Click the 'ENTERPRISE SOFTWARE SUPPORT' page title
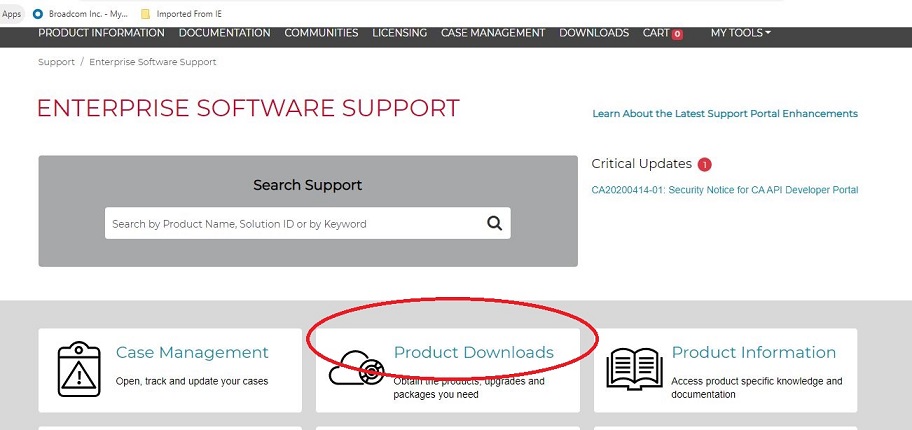Image resolution: width=912 pixels, height=430 pixels. (x=248, y=109)
